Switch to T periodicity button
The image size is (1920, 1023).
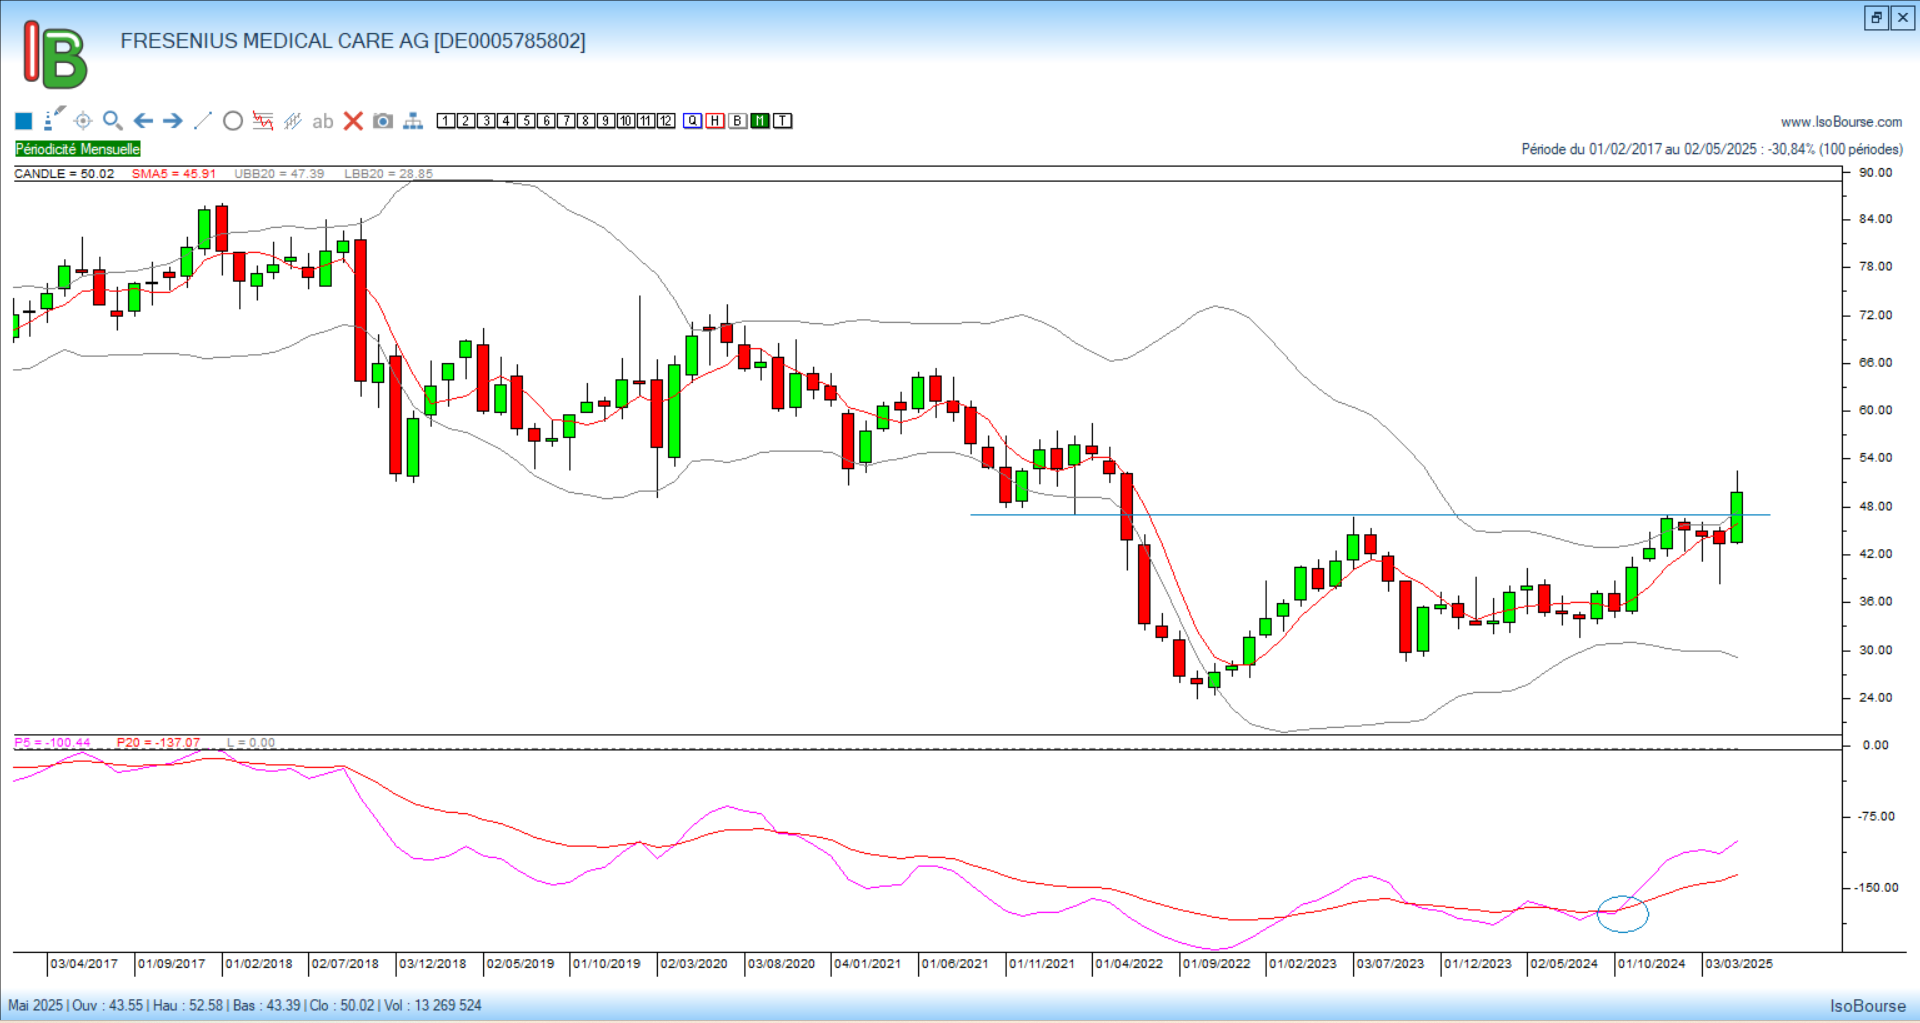783,121
